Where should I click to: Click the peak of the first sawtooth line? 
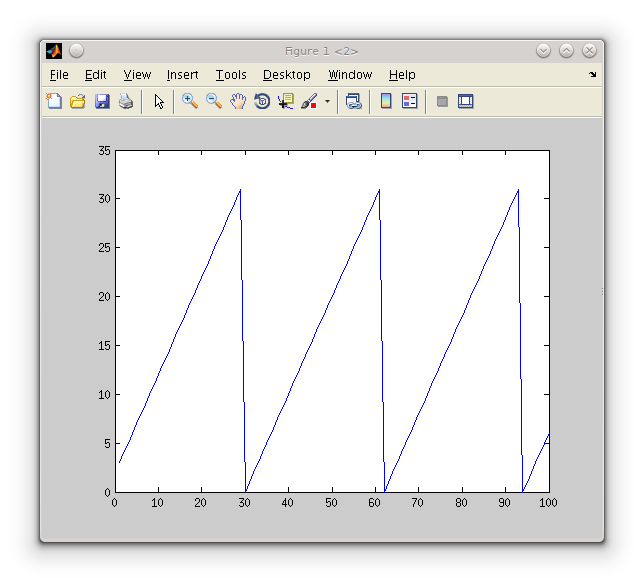pos(240,190)
